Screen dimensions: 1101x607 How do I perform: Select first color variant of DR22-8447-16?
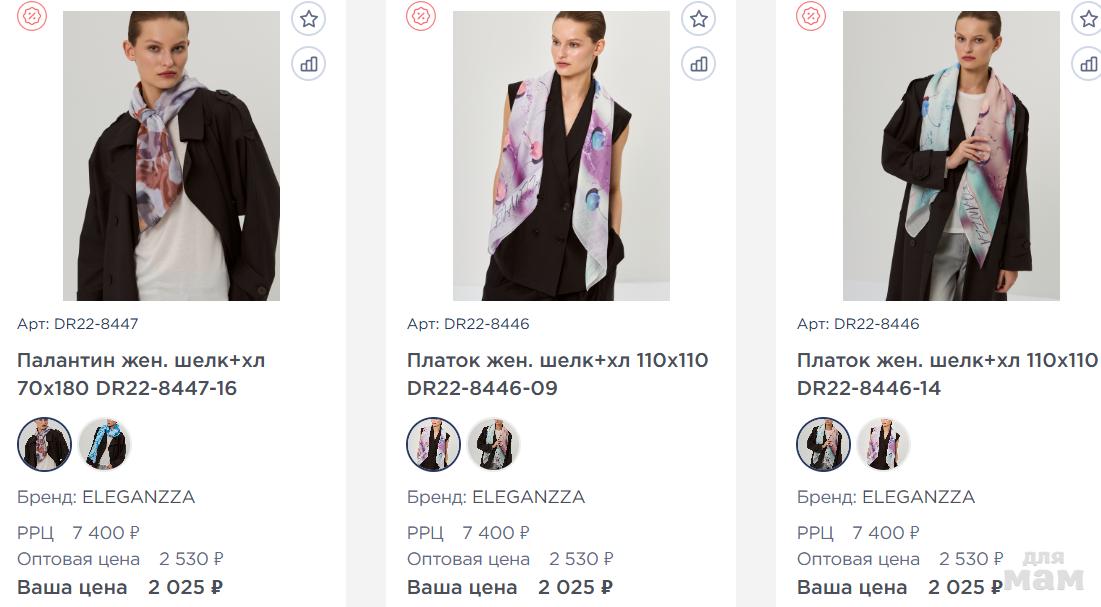point(44,444)
